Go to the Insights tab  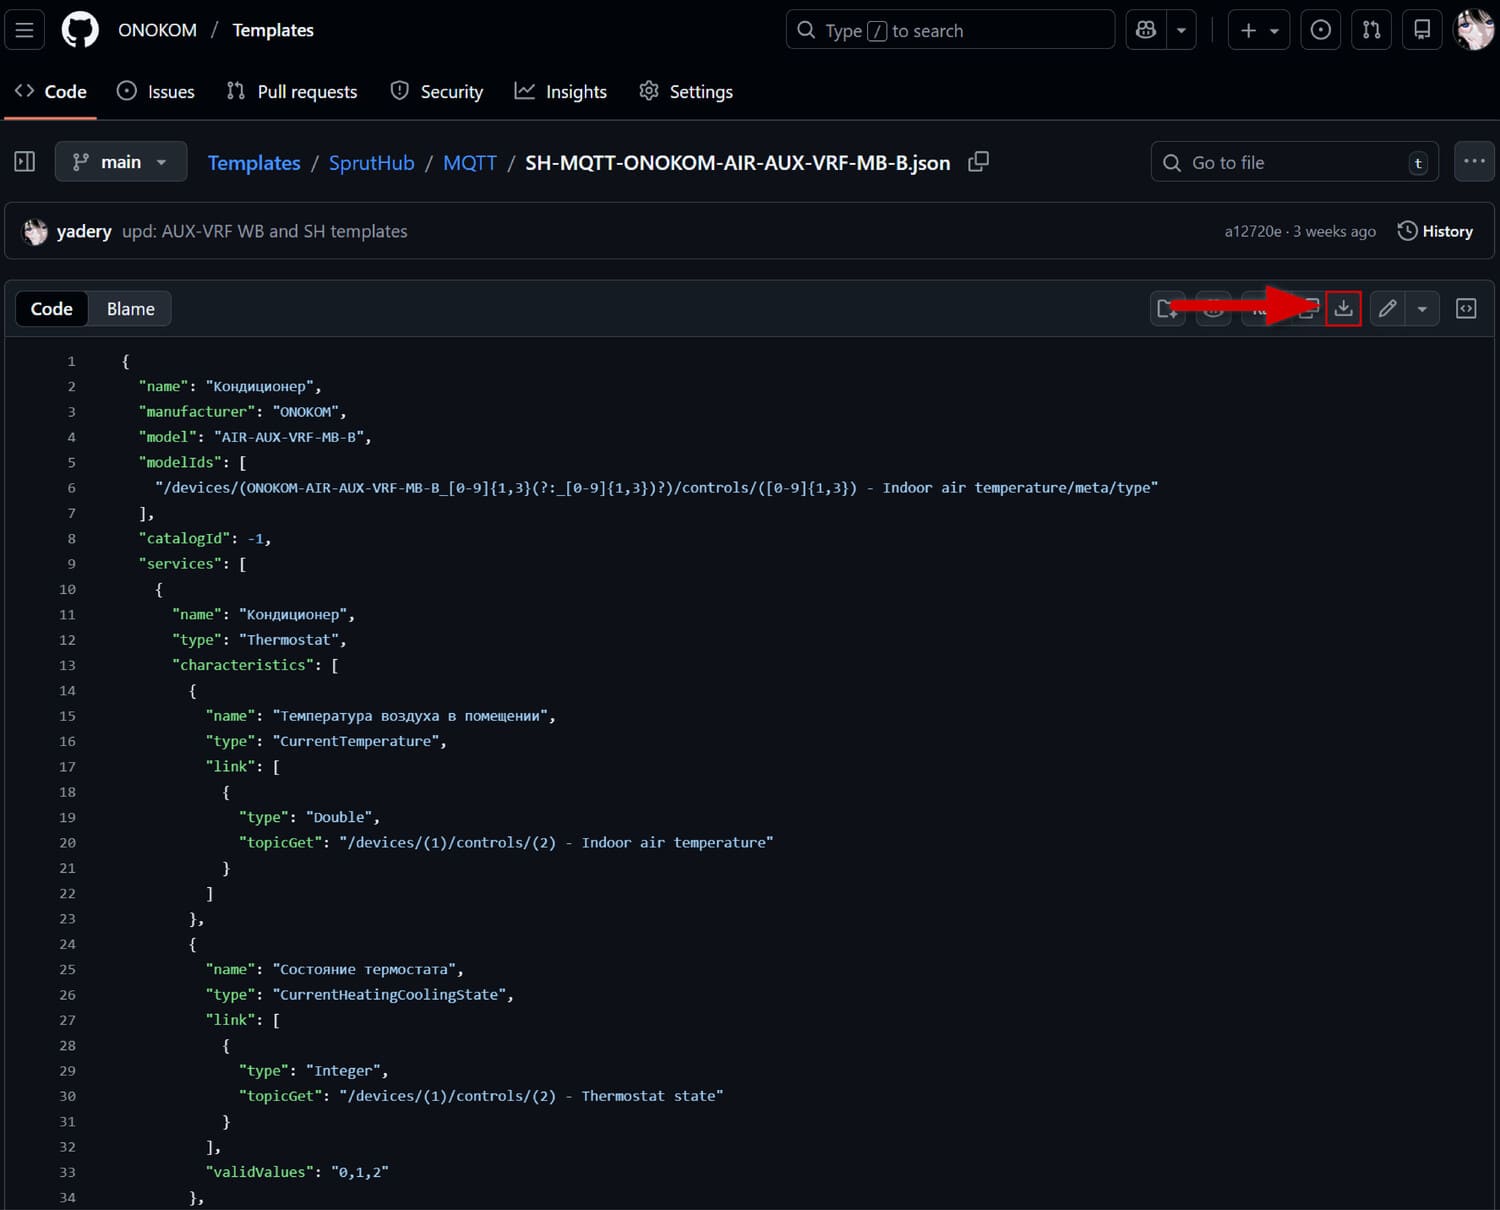coord(560,92)
